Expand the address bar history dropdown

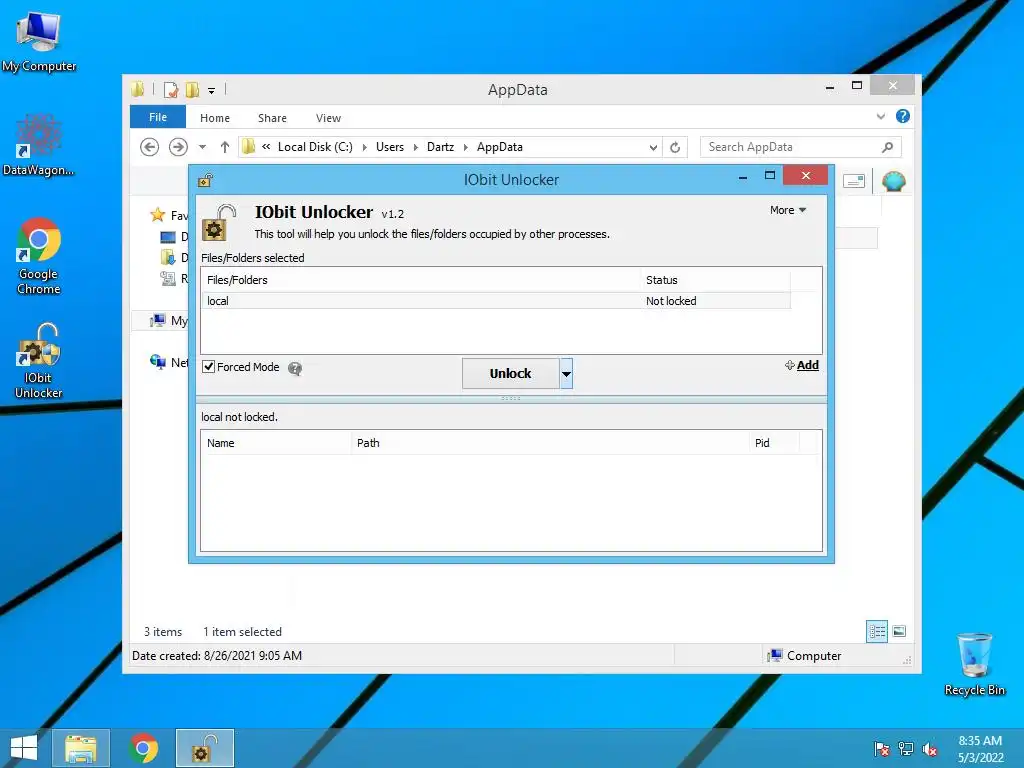[652, 148]
